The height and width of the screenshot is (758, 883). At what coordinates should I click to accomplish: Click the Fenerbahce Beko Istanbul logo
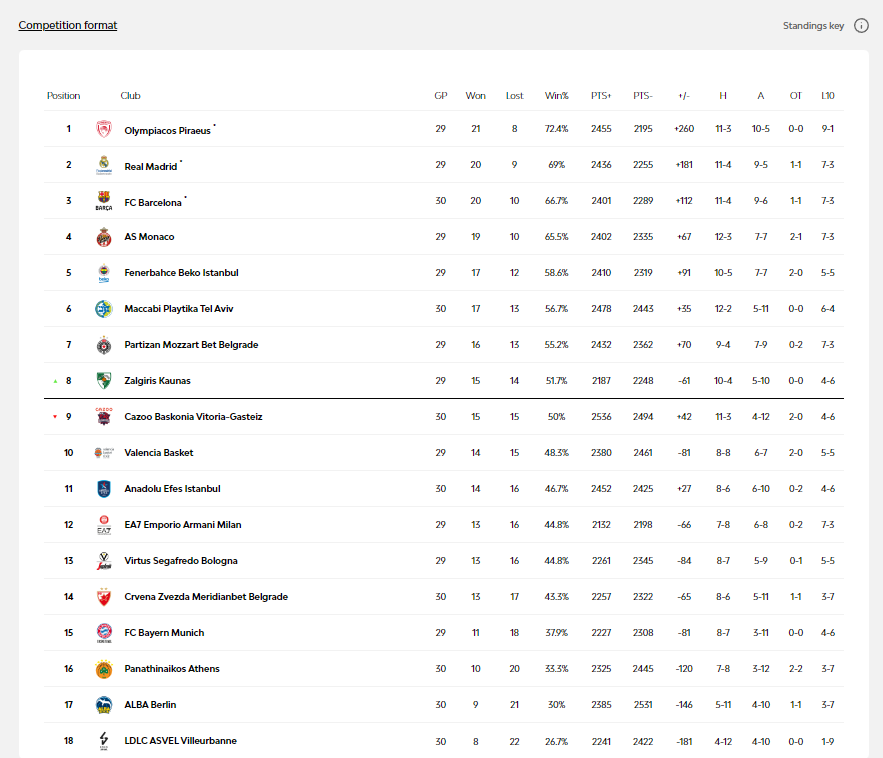click(104, 273)
